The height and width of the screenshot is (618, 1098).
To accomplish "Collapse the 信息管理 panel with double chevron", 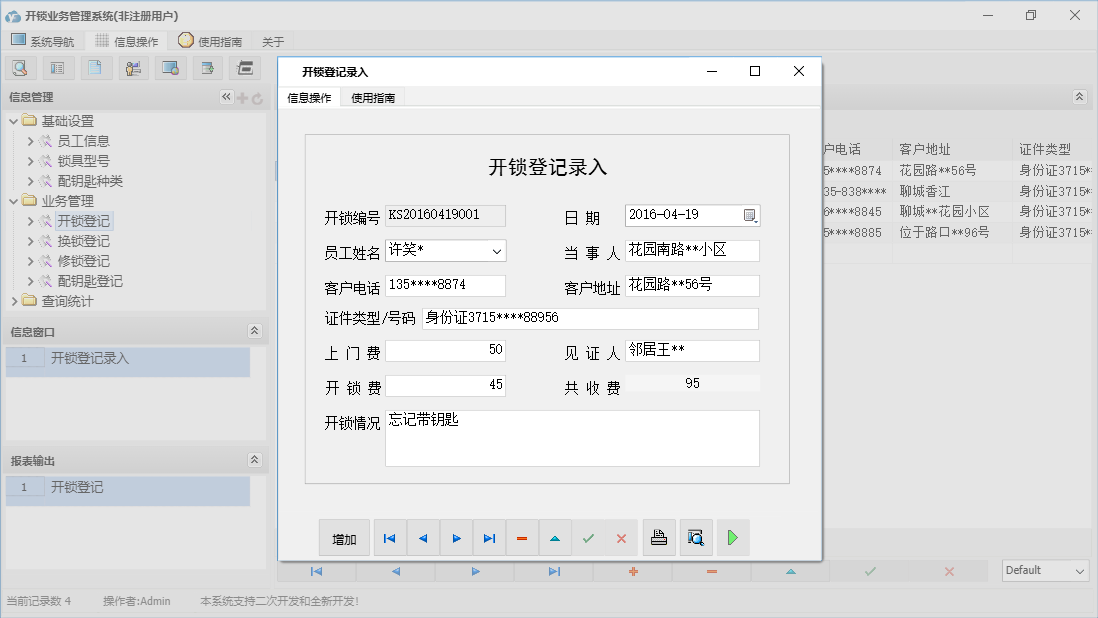I will click(x=225, y=97).
